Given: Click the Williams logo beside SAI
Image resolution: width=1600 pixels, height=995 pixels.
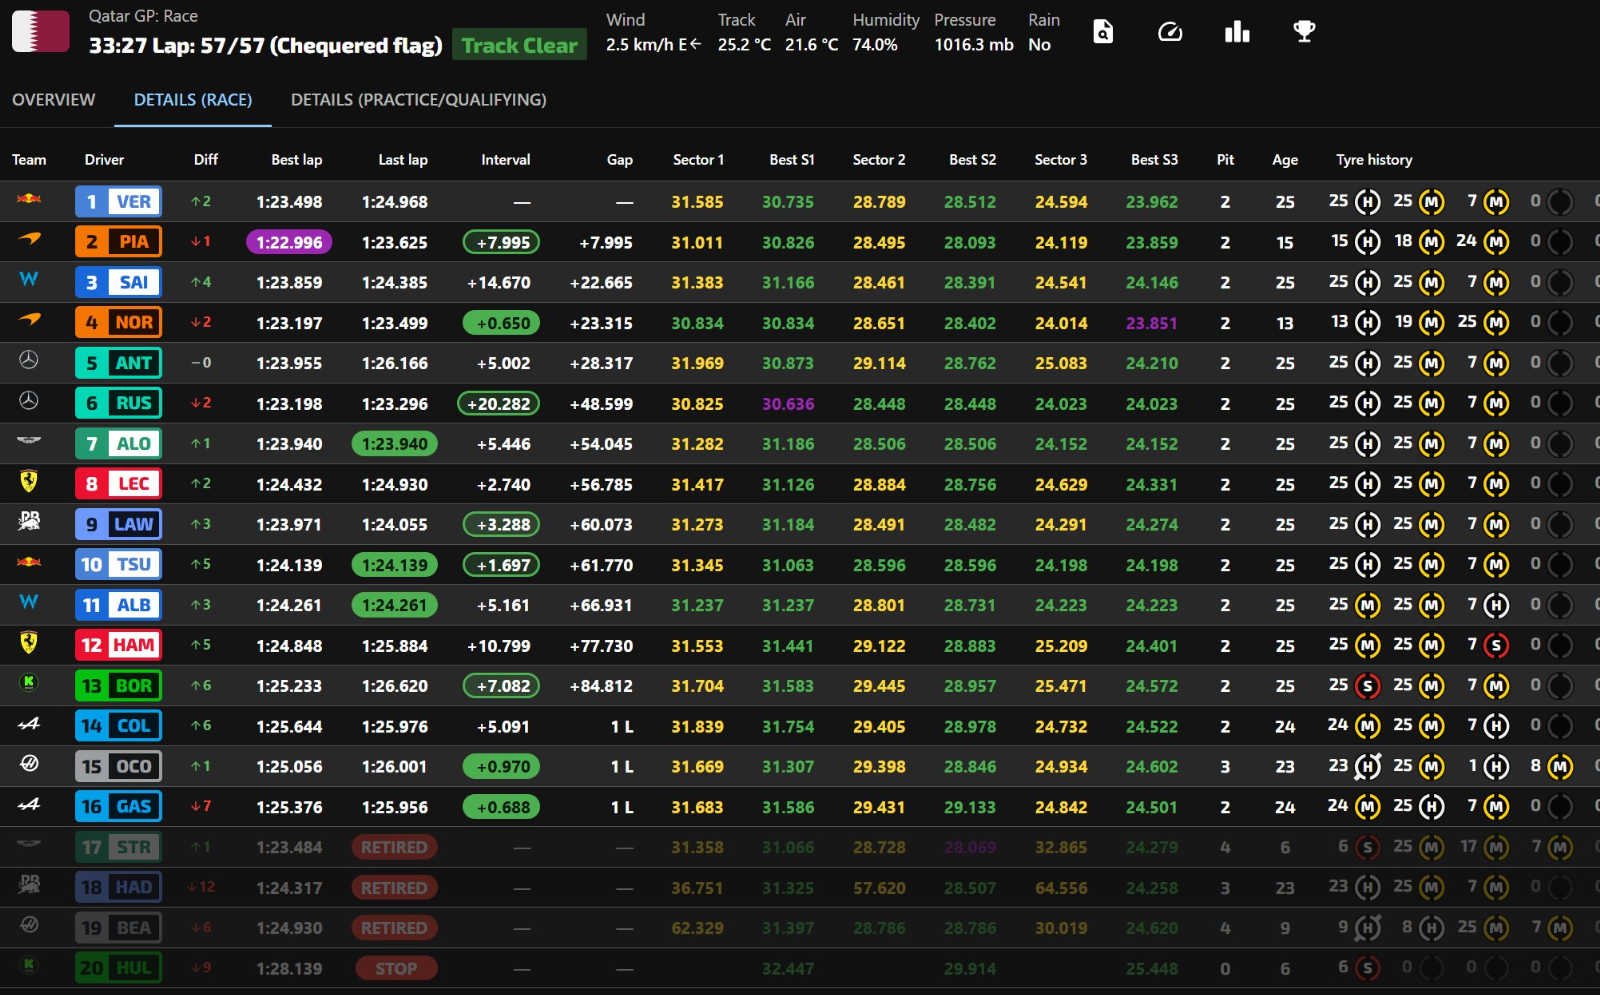Looking at the screenshot, I should 29,280.
